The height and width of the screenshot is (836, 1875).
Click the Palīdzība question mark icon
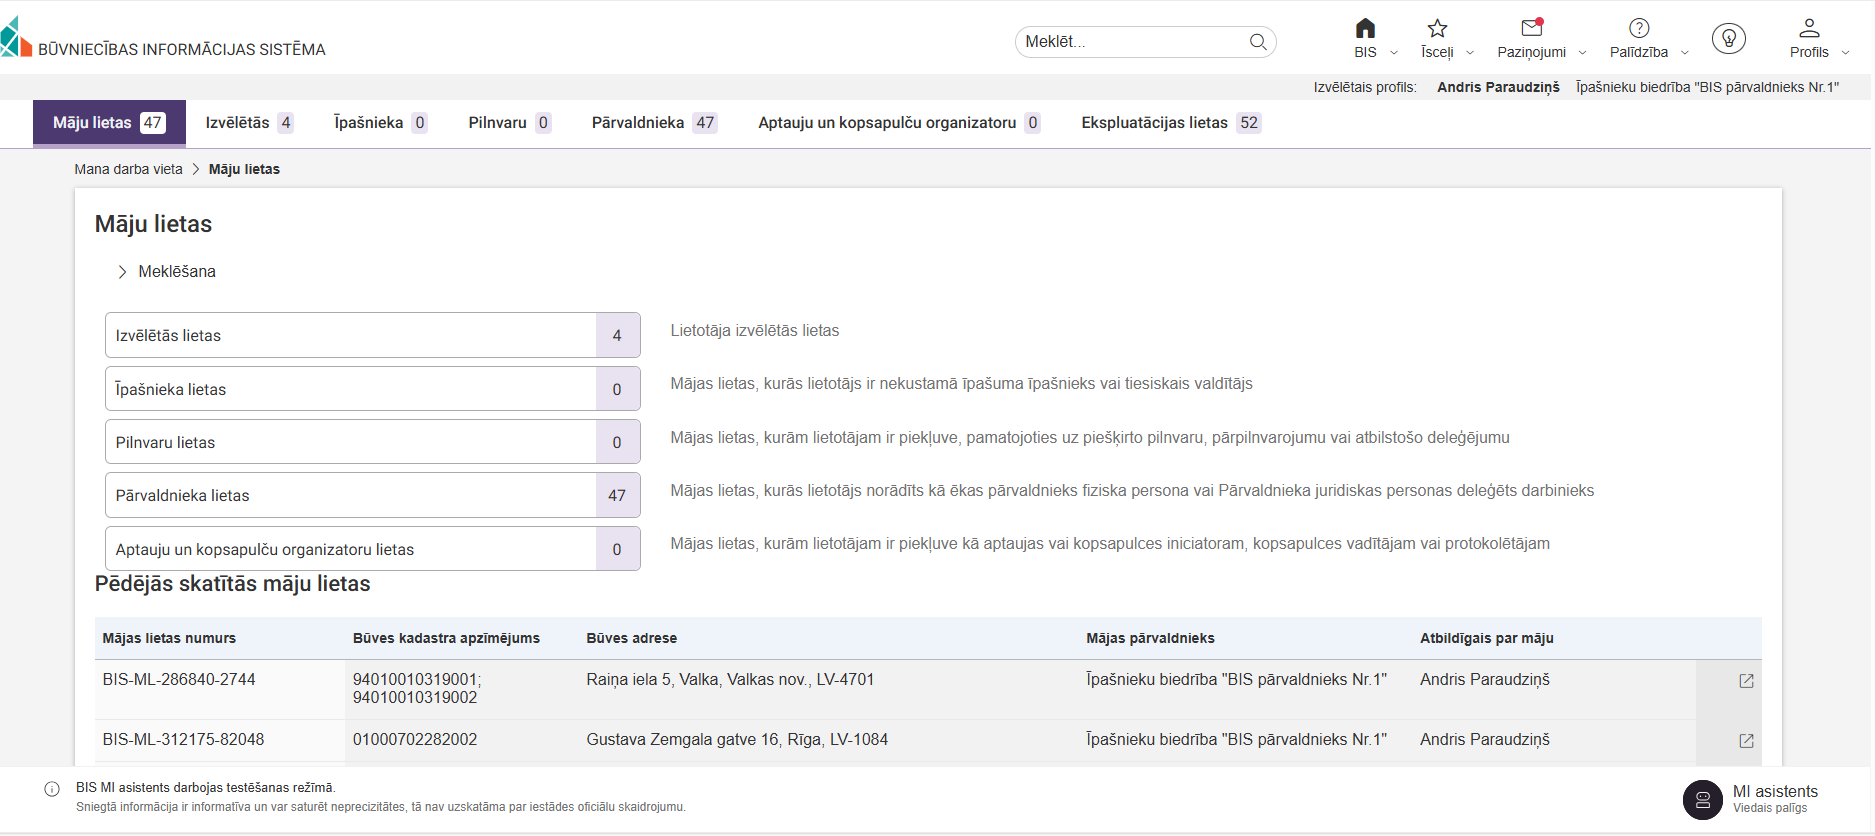(1638, 29)
